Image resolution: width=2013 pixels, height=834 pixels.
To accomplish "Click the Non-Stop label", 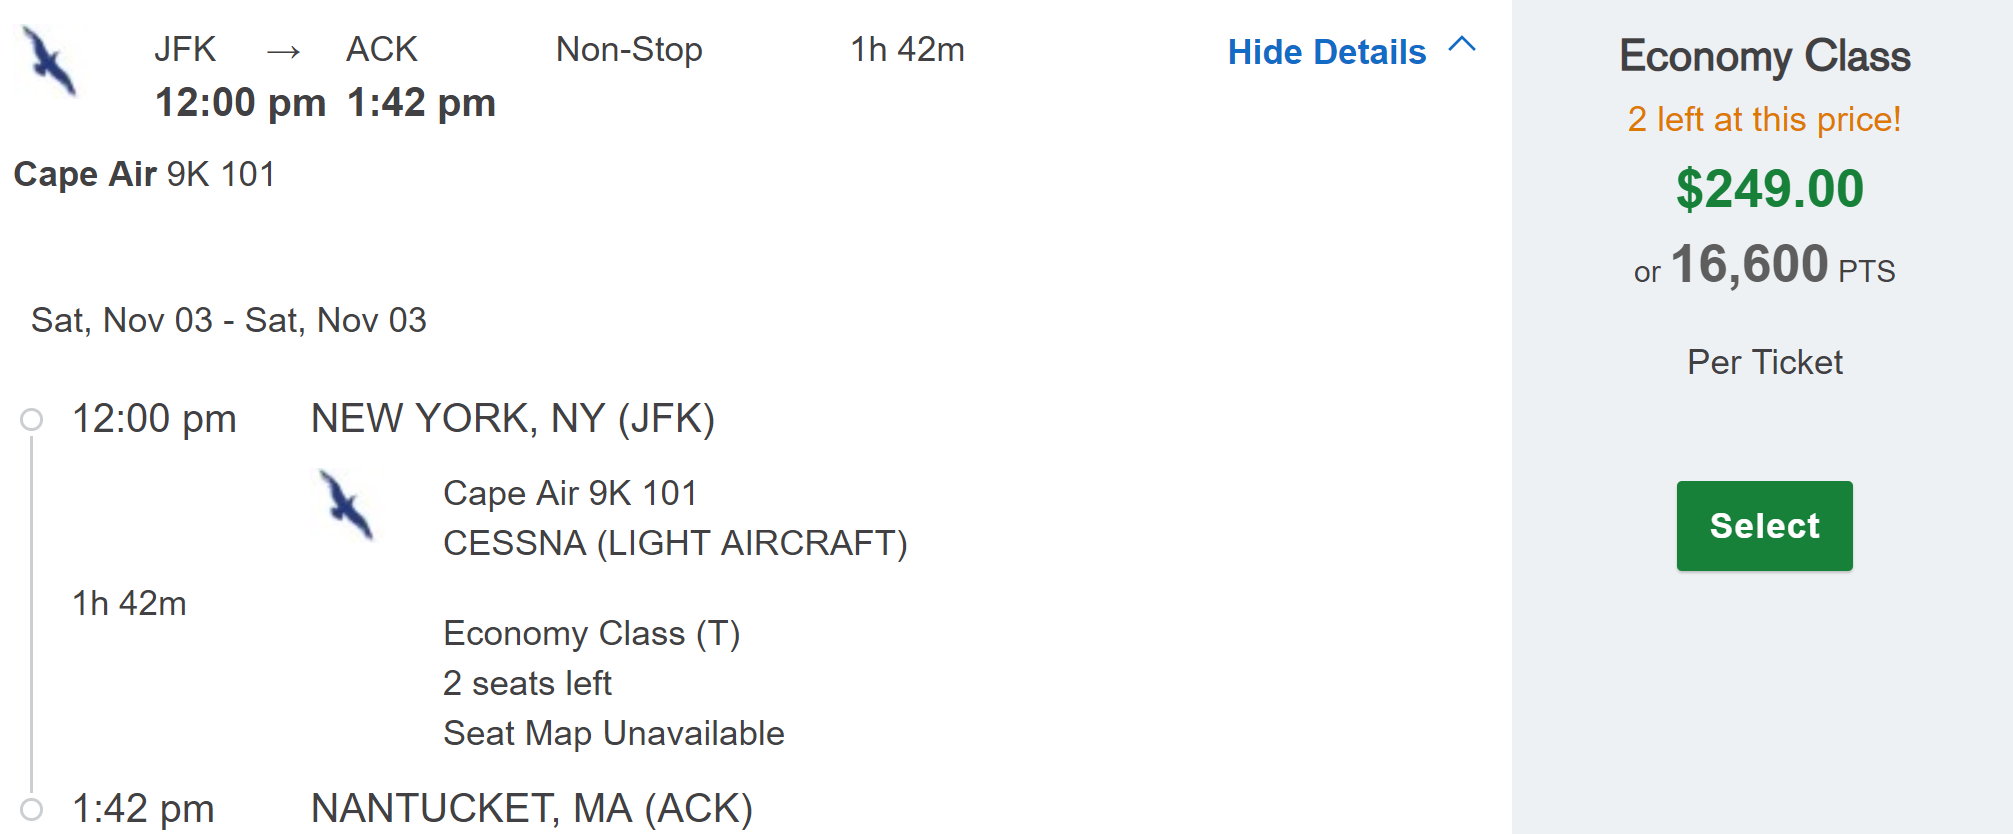I will 629,49.
